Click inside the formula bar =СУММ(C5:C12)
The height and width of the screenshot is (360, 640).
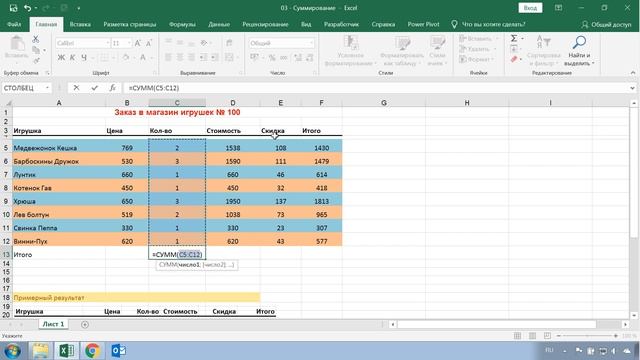coord(376,88)
